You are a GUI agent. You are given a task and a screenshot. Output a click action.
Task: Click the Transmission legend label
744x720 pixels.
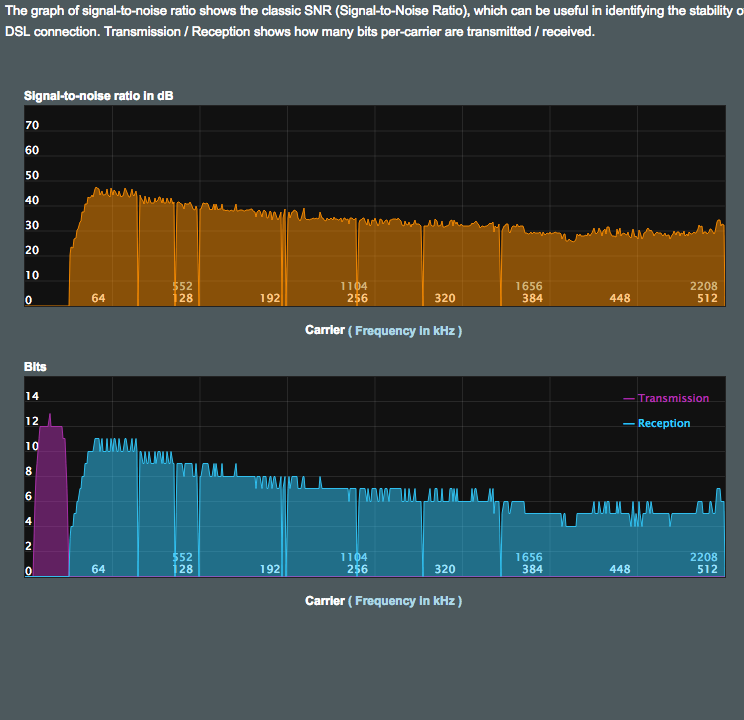pyautogui.click(x=673, y=398)
